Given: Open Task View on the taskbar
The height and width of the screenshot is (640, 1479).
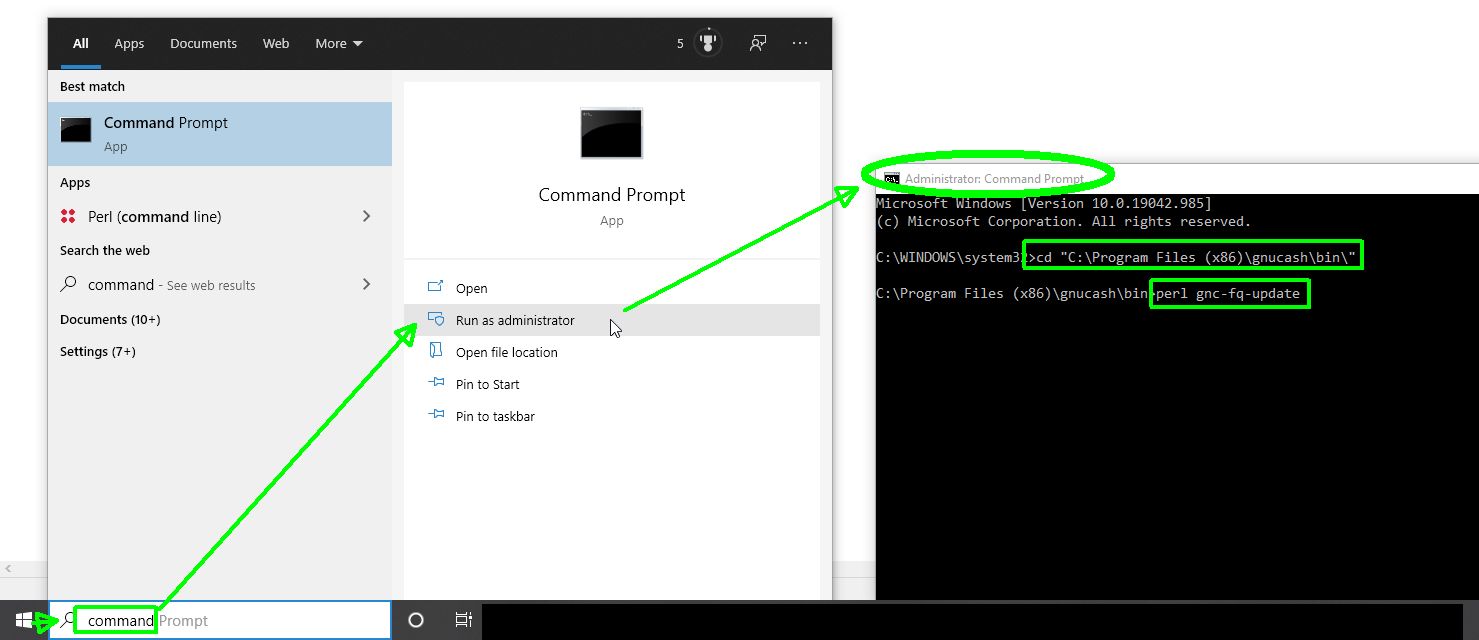Looking at the screenshot, I should (464, 620).
